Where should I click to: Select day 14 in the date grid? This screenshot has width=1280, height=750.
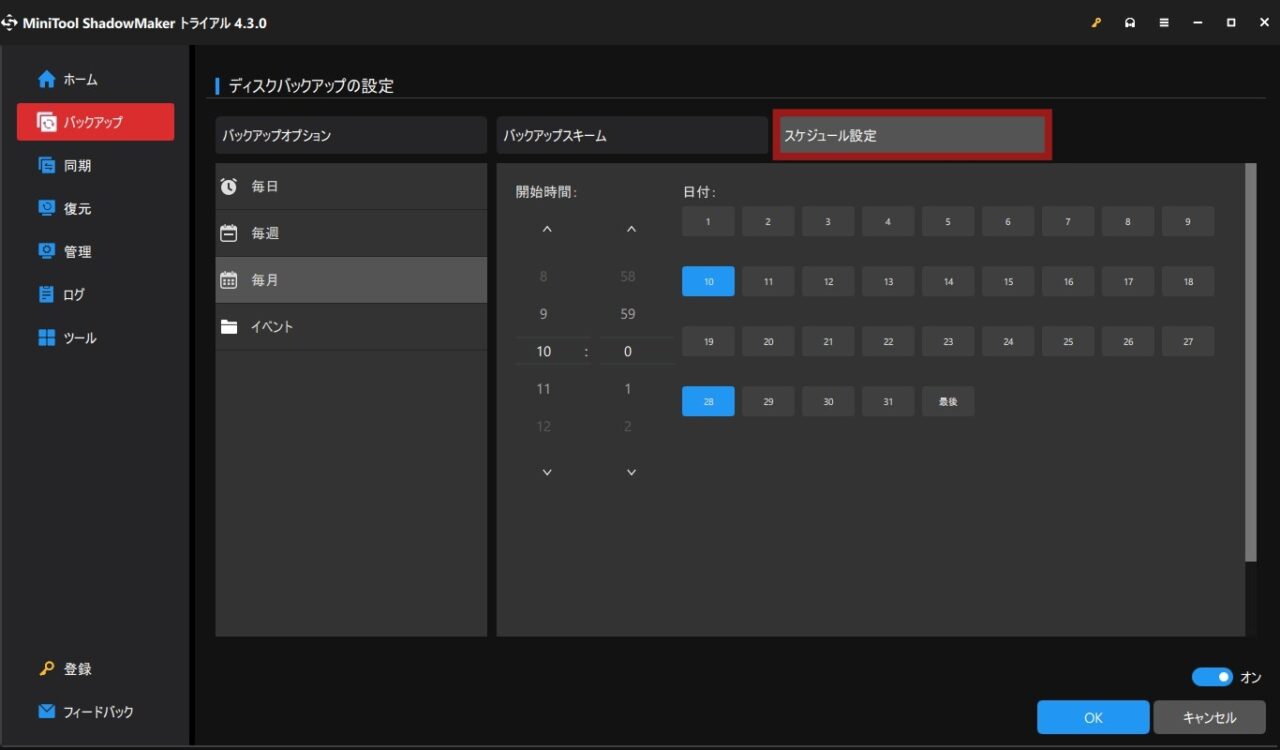pyautogui.click(x=948, y=281)
